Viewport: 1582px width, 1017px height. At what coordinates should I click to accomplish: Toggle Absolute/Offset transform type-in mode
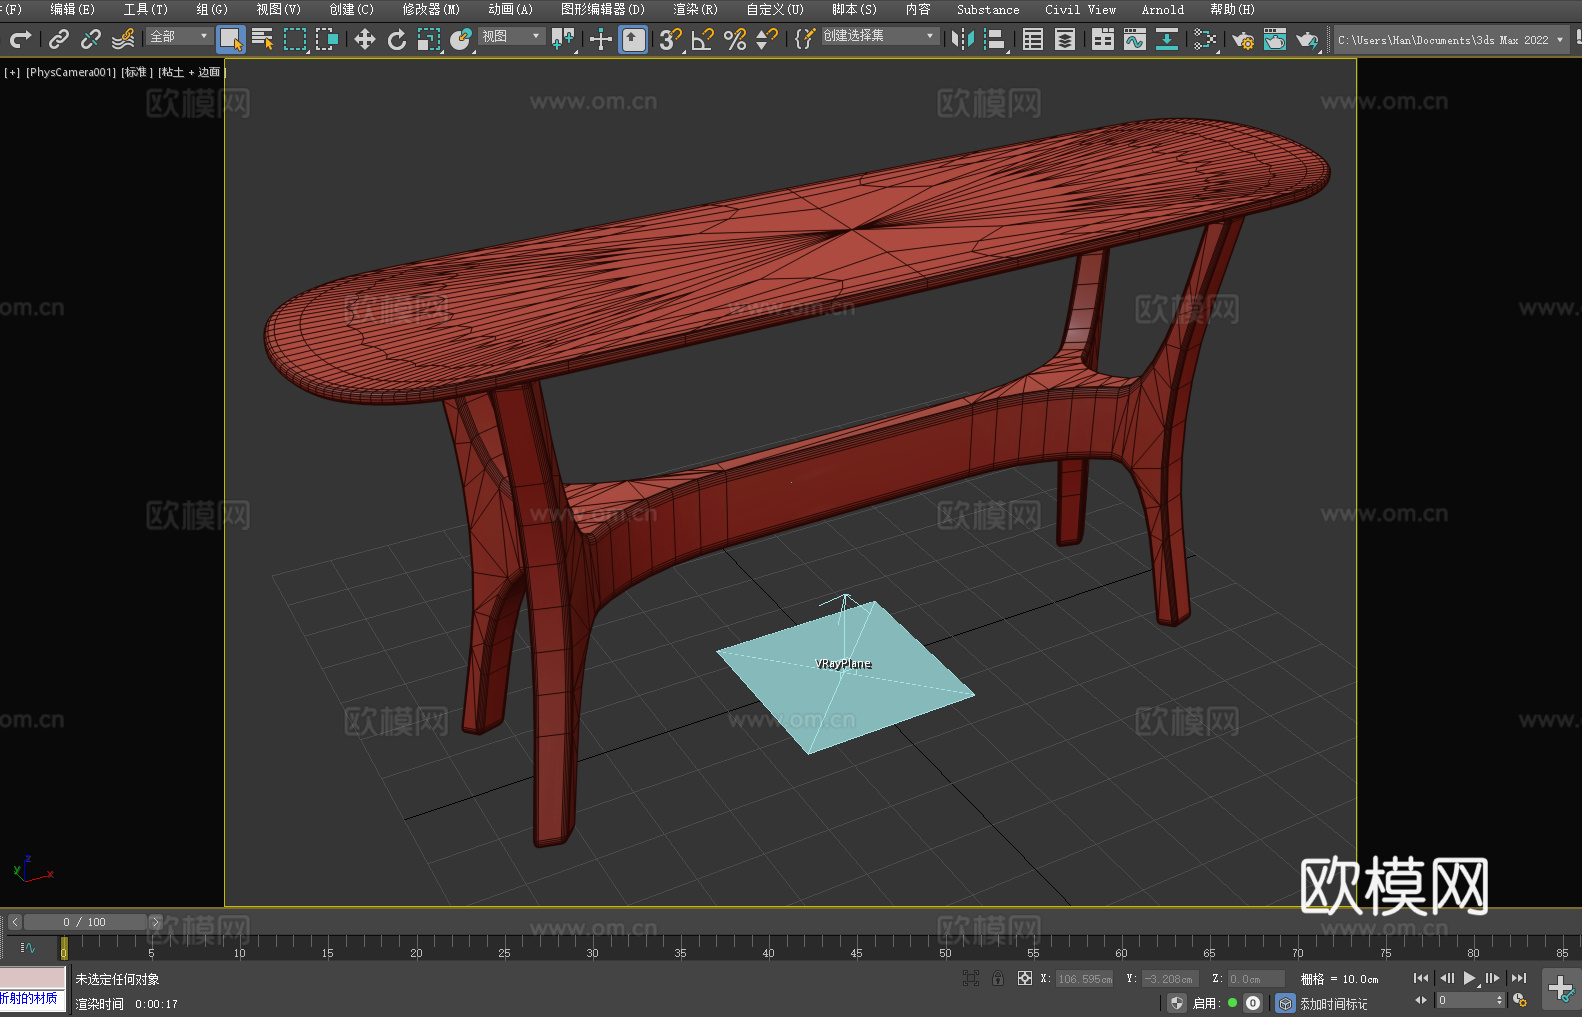click(1025, 978)
